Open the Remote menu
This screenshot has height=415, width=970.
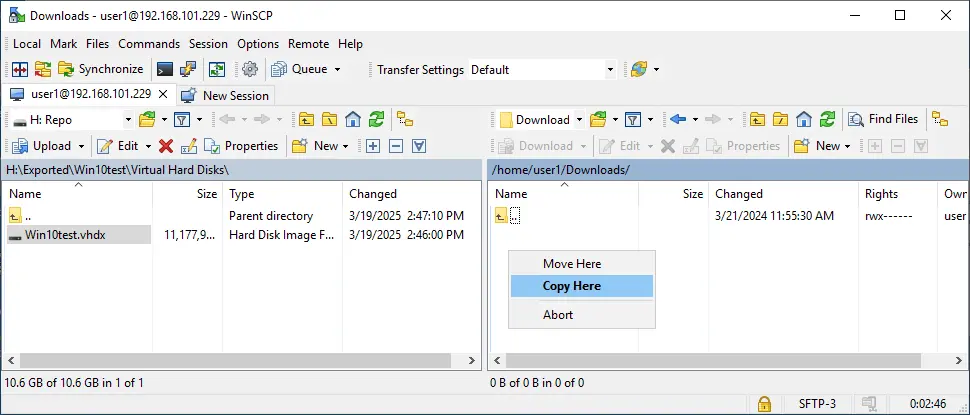point(309,44)
